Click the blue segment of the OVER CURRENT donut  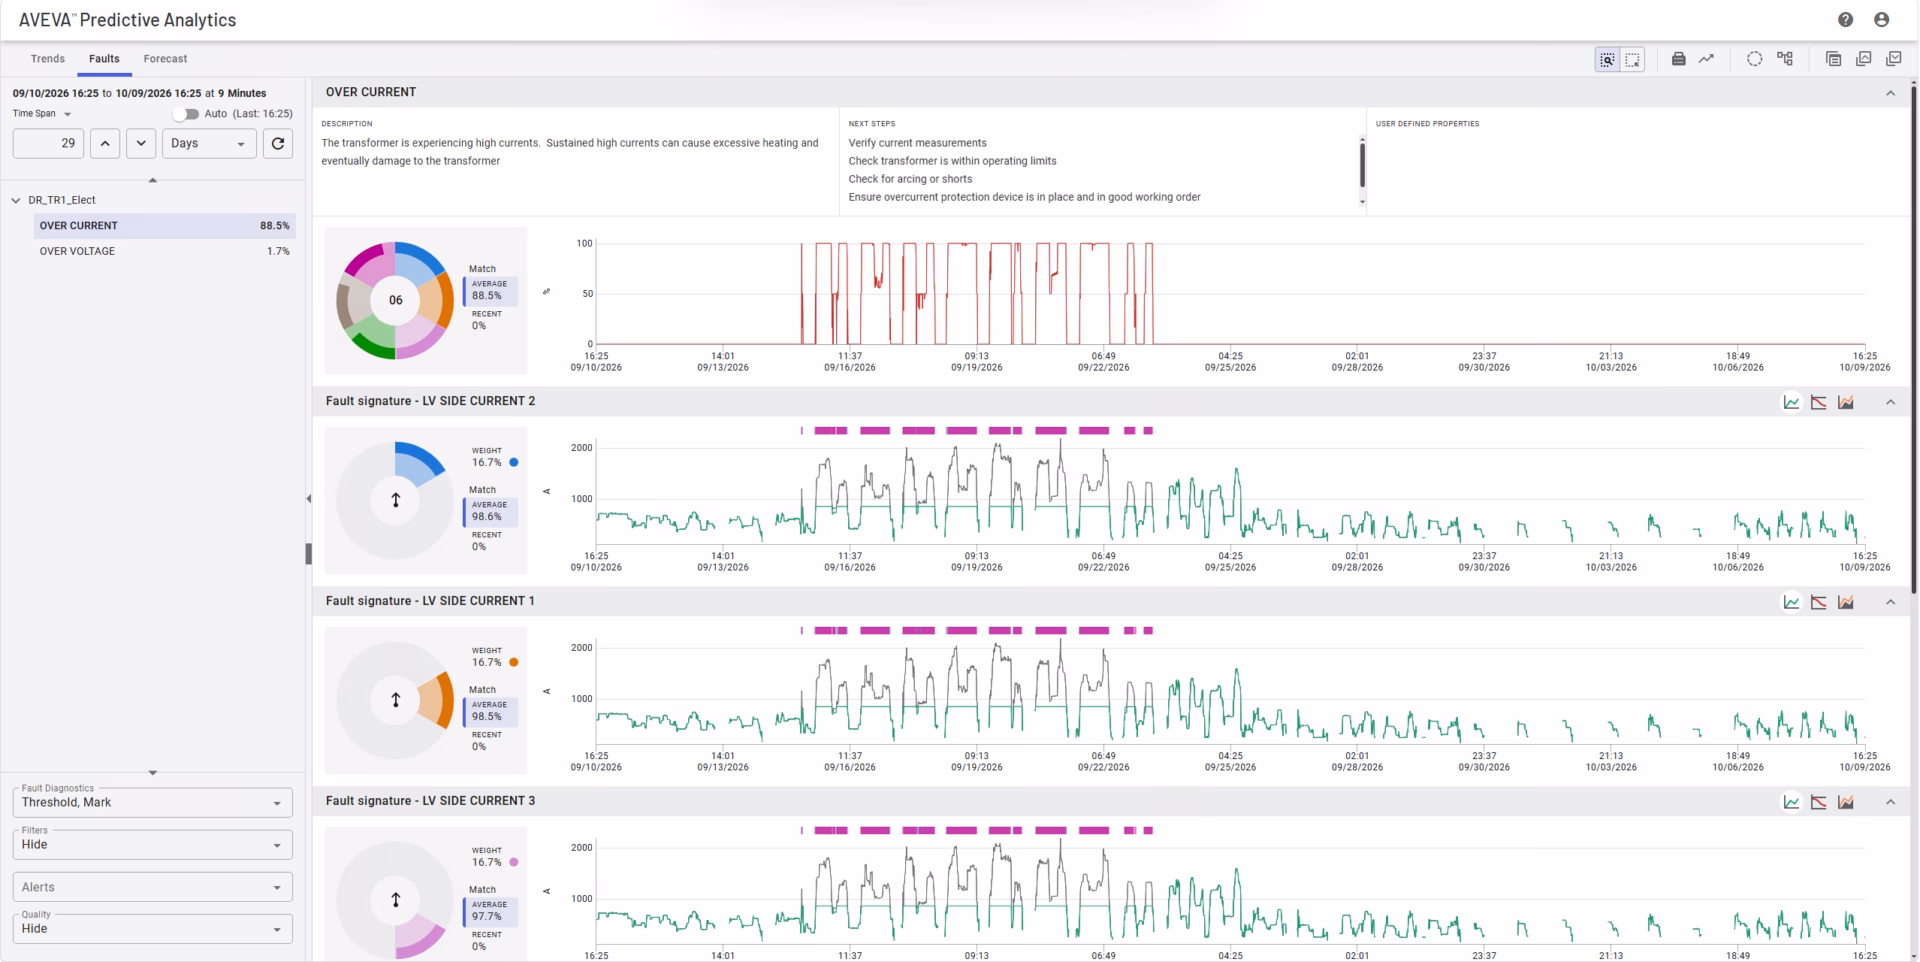421,262
